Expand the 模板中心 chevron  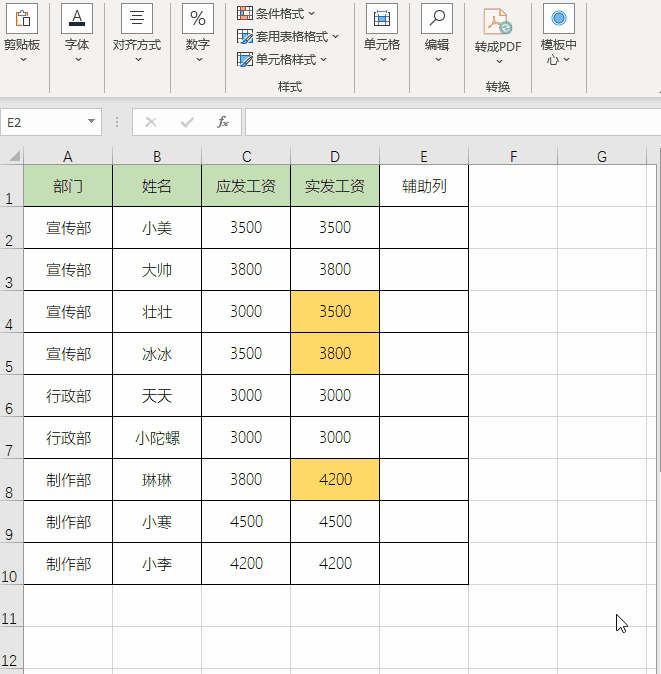(x=566, y=60)
